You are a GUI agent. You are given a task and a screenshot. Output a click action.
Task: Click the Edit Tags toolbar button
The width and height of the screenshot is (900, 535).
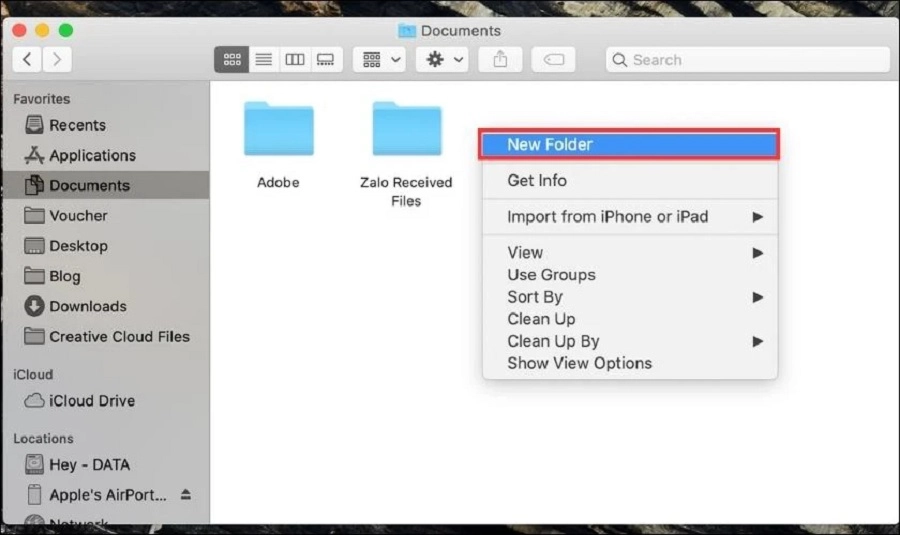click(553, 59)
